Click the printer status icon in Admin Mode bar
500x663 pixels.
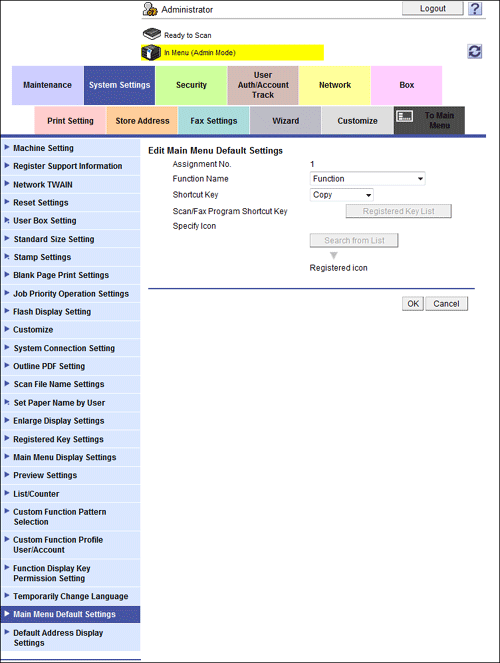pyautogui.click(x=150, y=53)
